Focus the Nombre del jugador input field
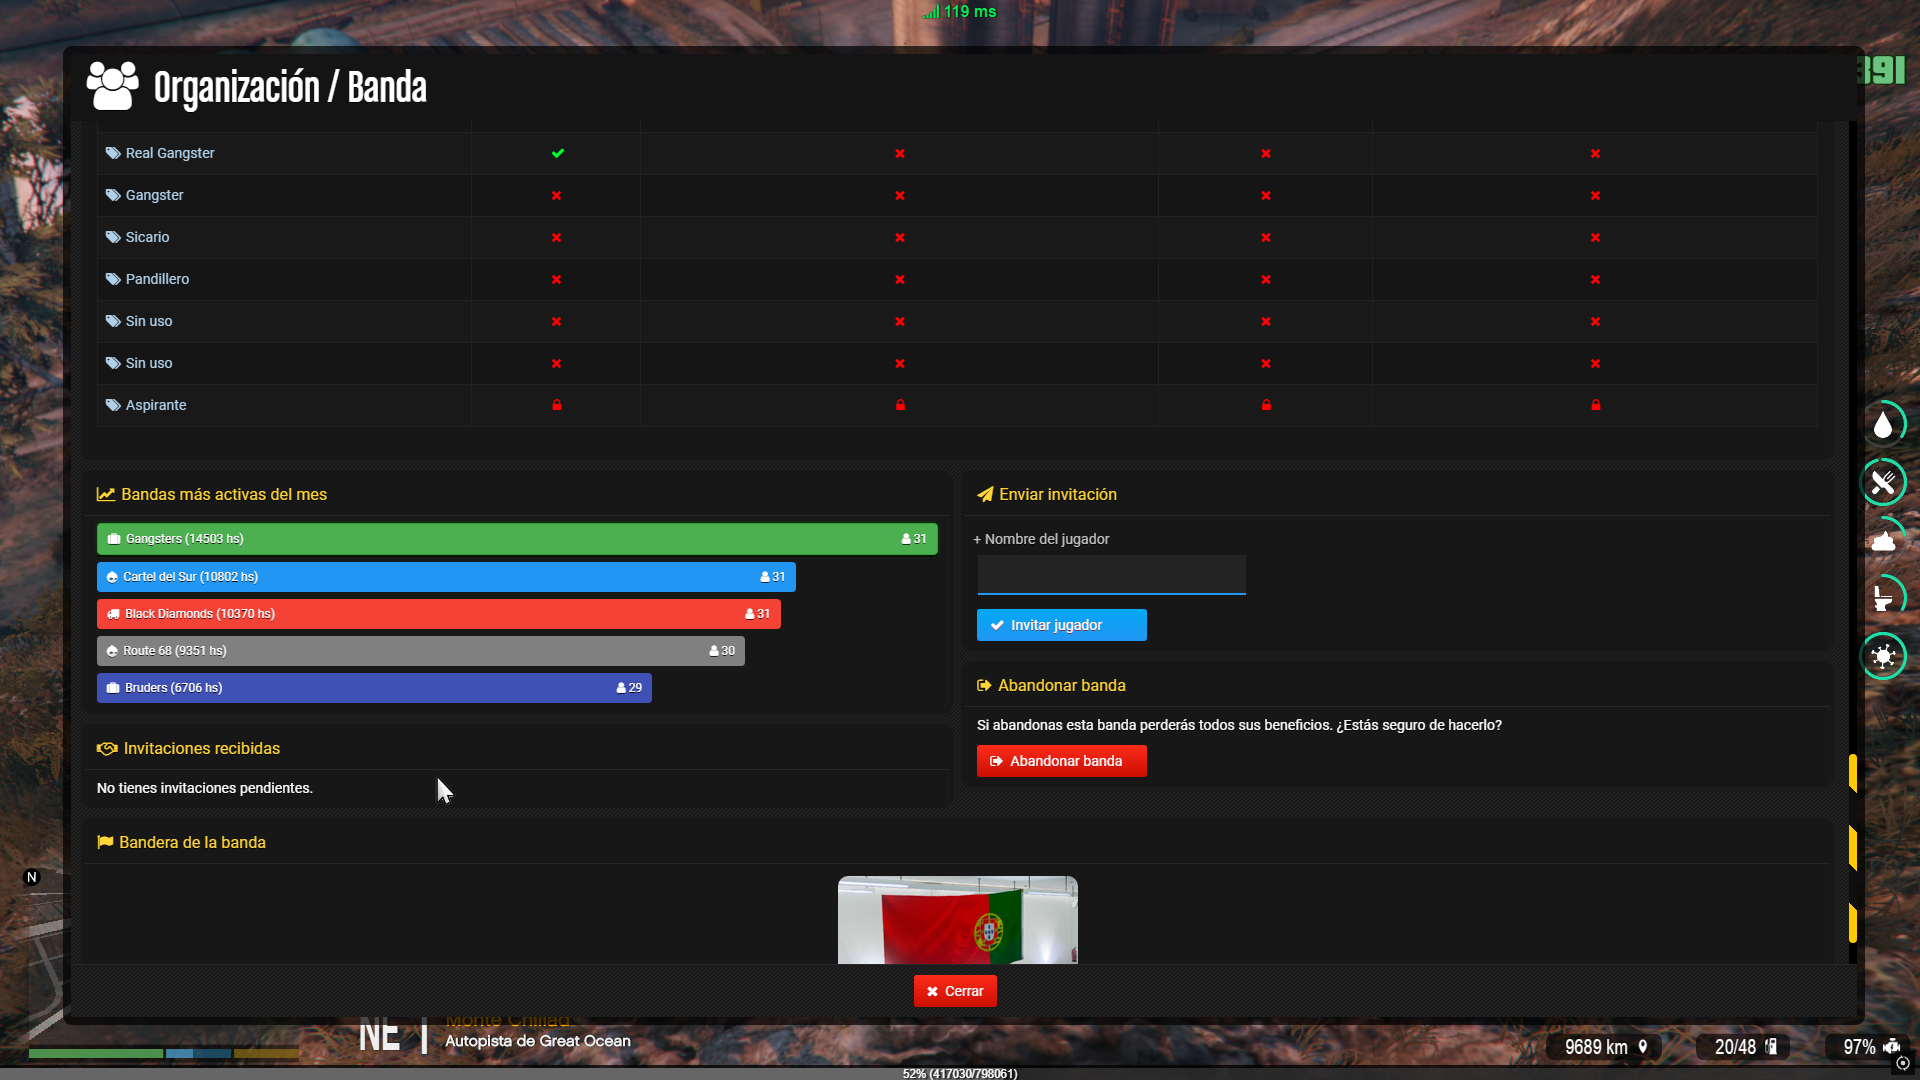1920x1080 pixels. 1111,575
